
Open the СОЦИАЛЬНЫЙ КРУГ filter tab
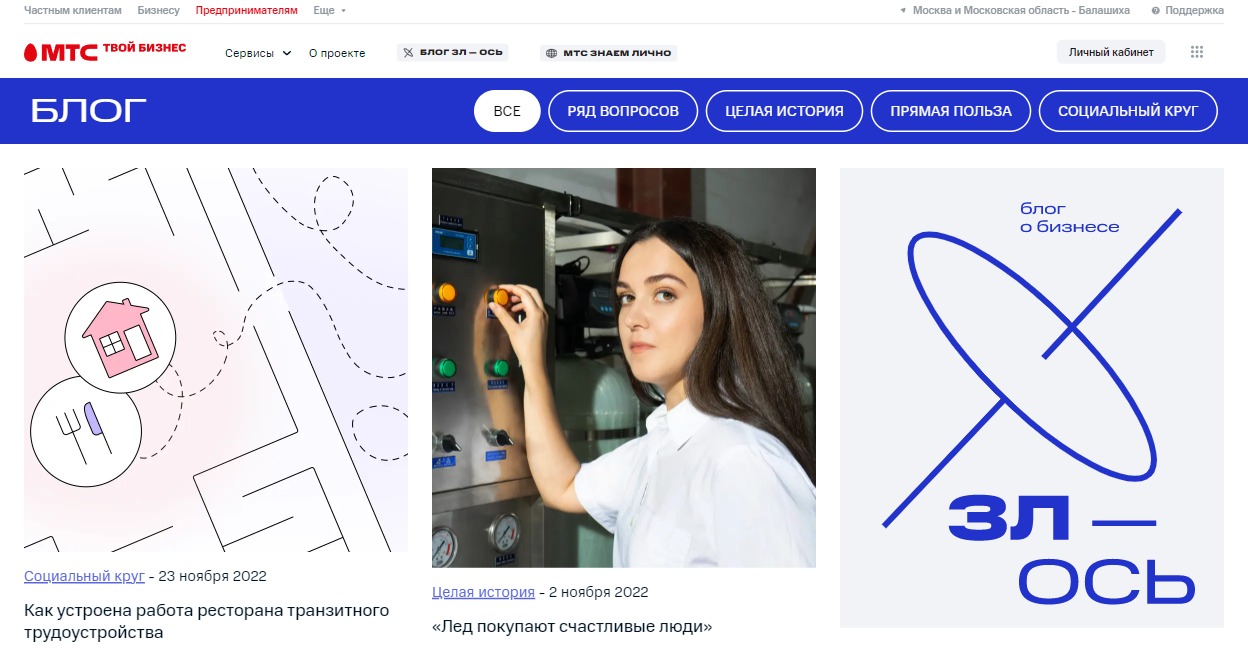(1128, 111)
